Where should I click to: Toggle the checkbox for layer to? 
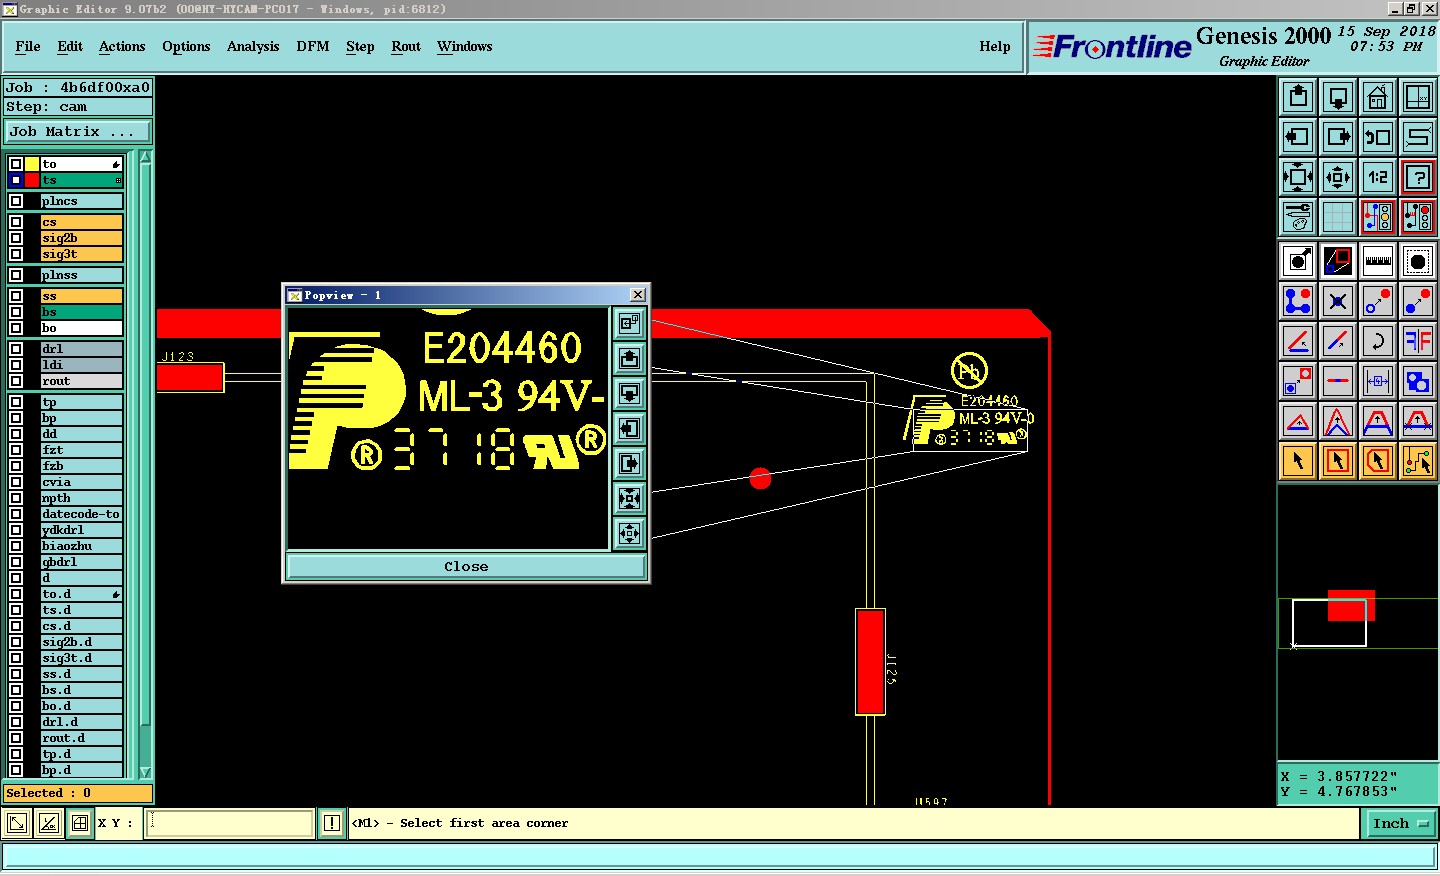(16, 164)
